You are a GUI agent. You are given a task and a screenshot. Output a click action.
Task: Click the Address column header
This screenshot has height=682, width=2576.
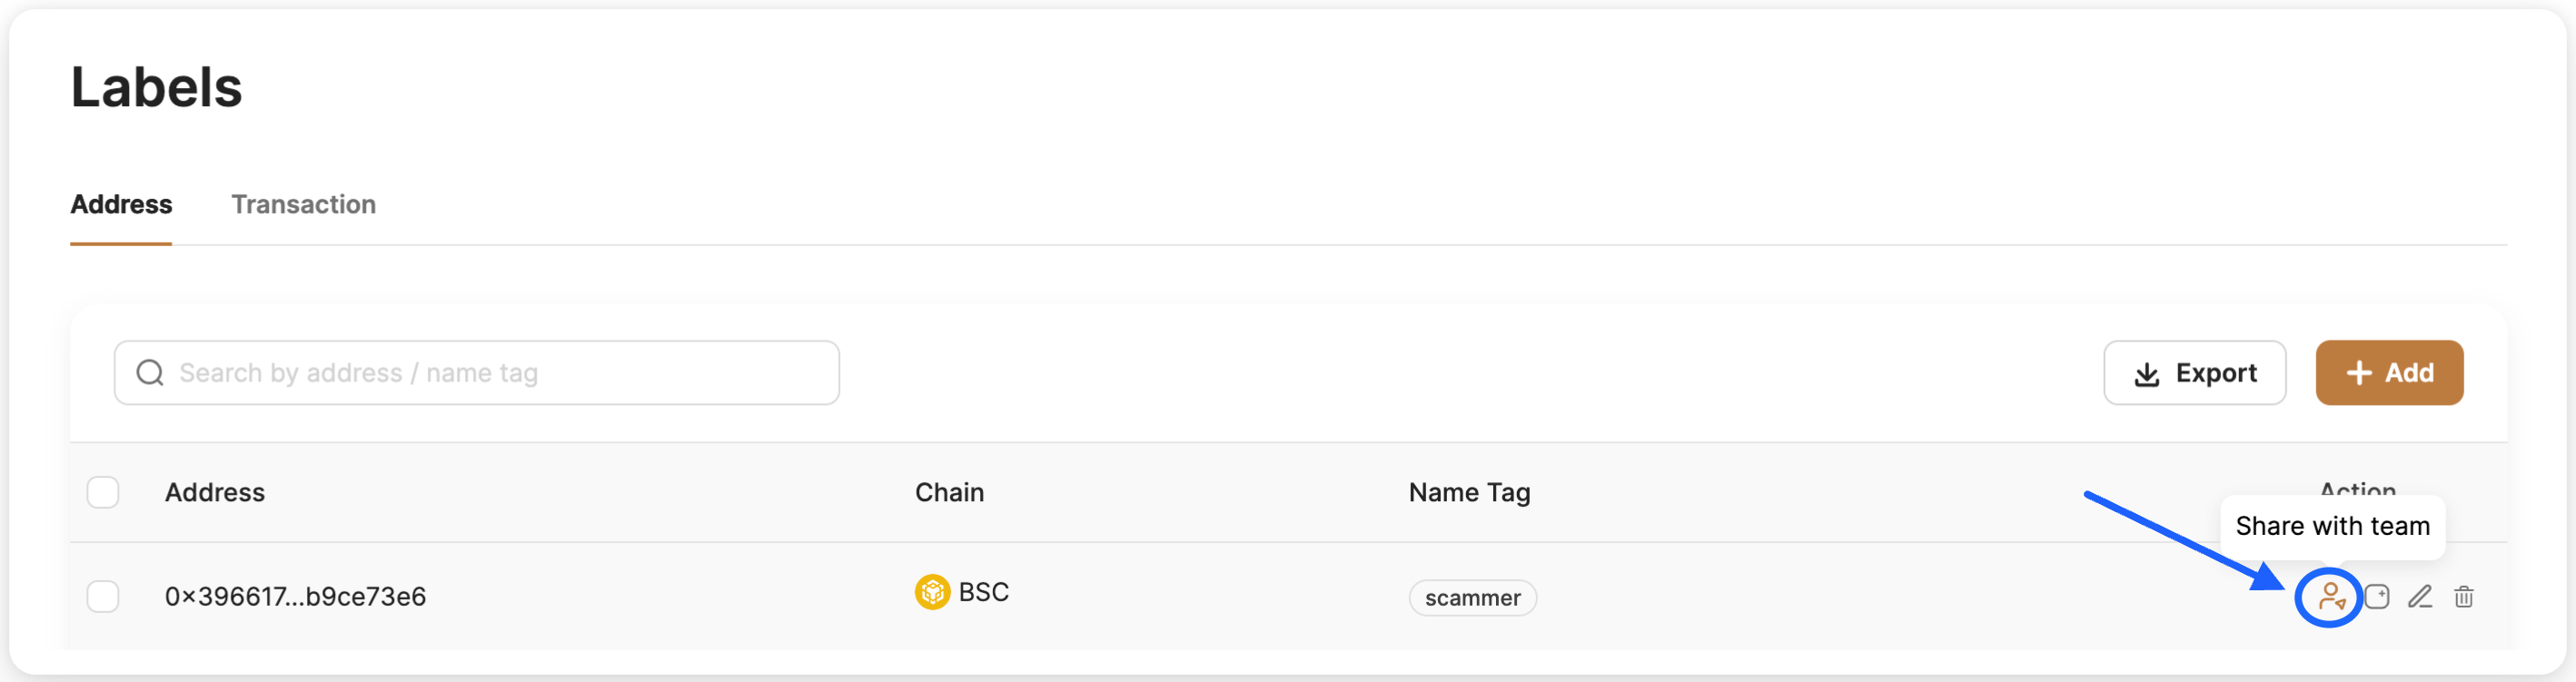(215, 492)
